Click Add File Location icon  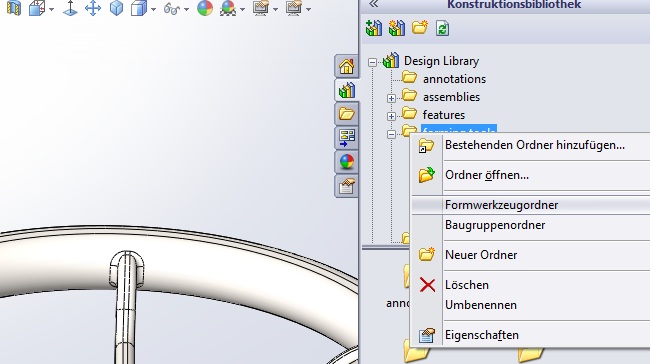[397, 28]
